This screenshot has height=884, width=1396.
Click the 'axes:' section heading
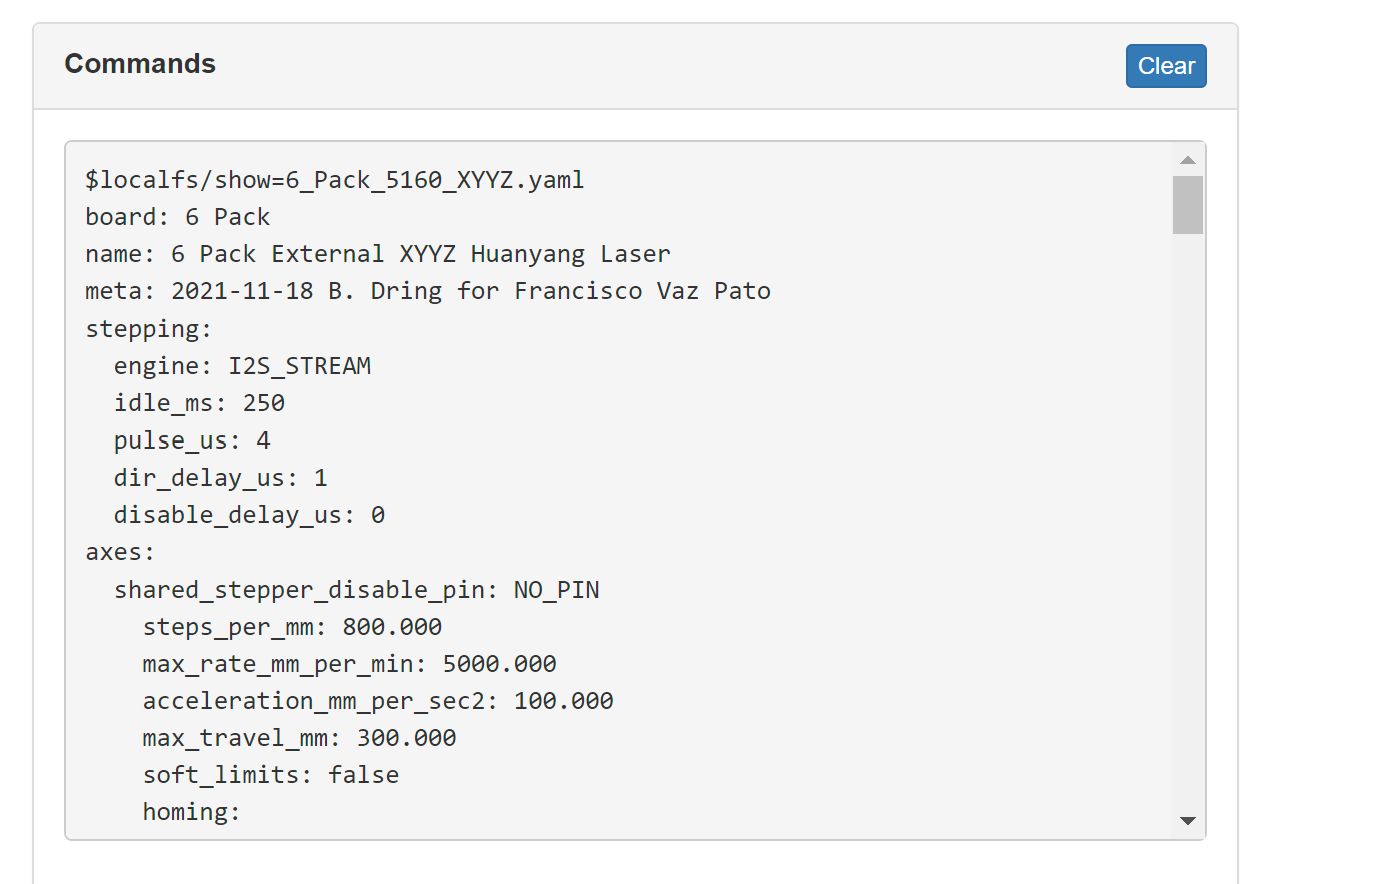[x=119, y=551]
